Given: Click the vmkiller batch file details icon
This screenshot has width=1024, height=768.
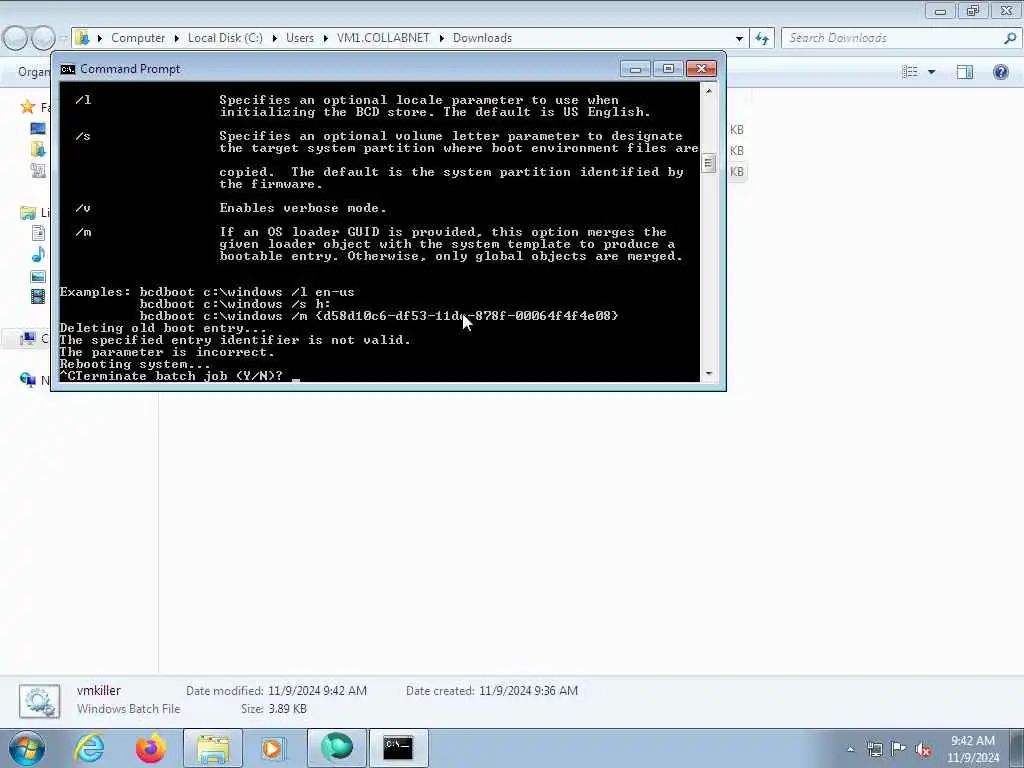Looking at the screenshot, I should 39,701.
